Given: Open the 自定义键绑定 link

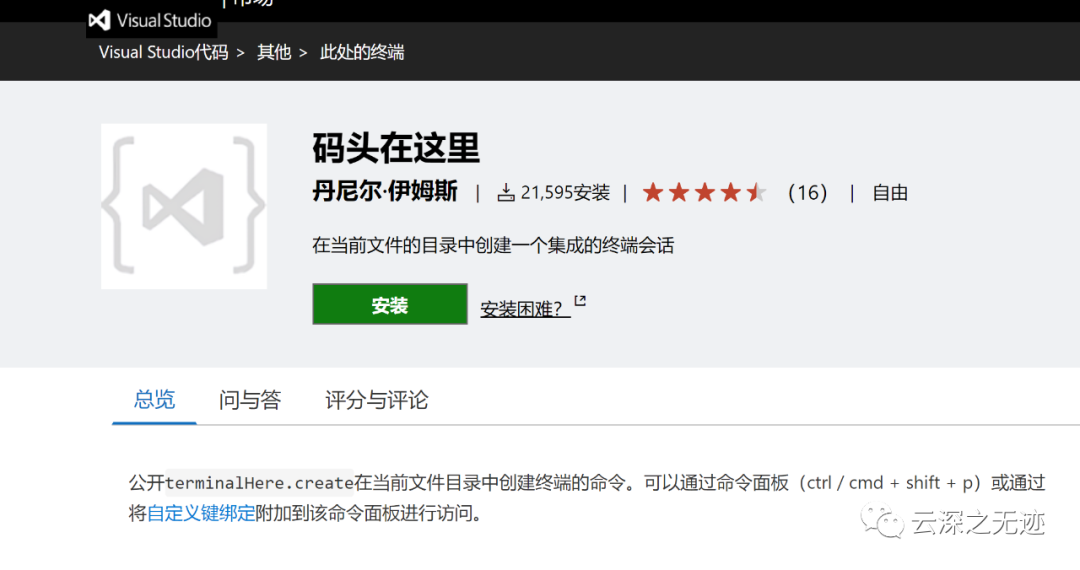Looking at the screenshot, I should pos(201,514).
